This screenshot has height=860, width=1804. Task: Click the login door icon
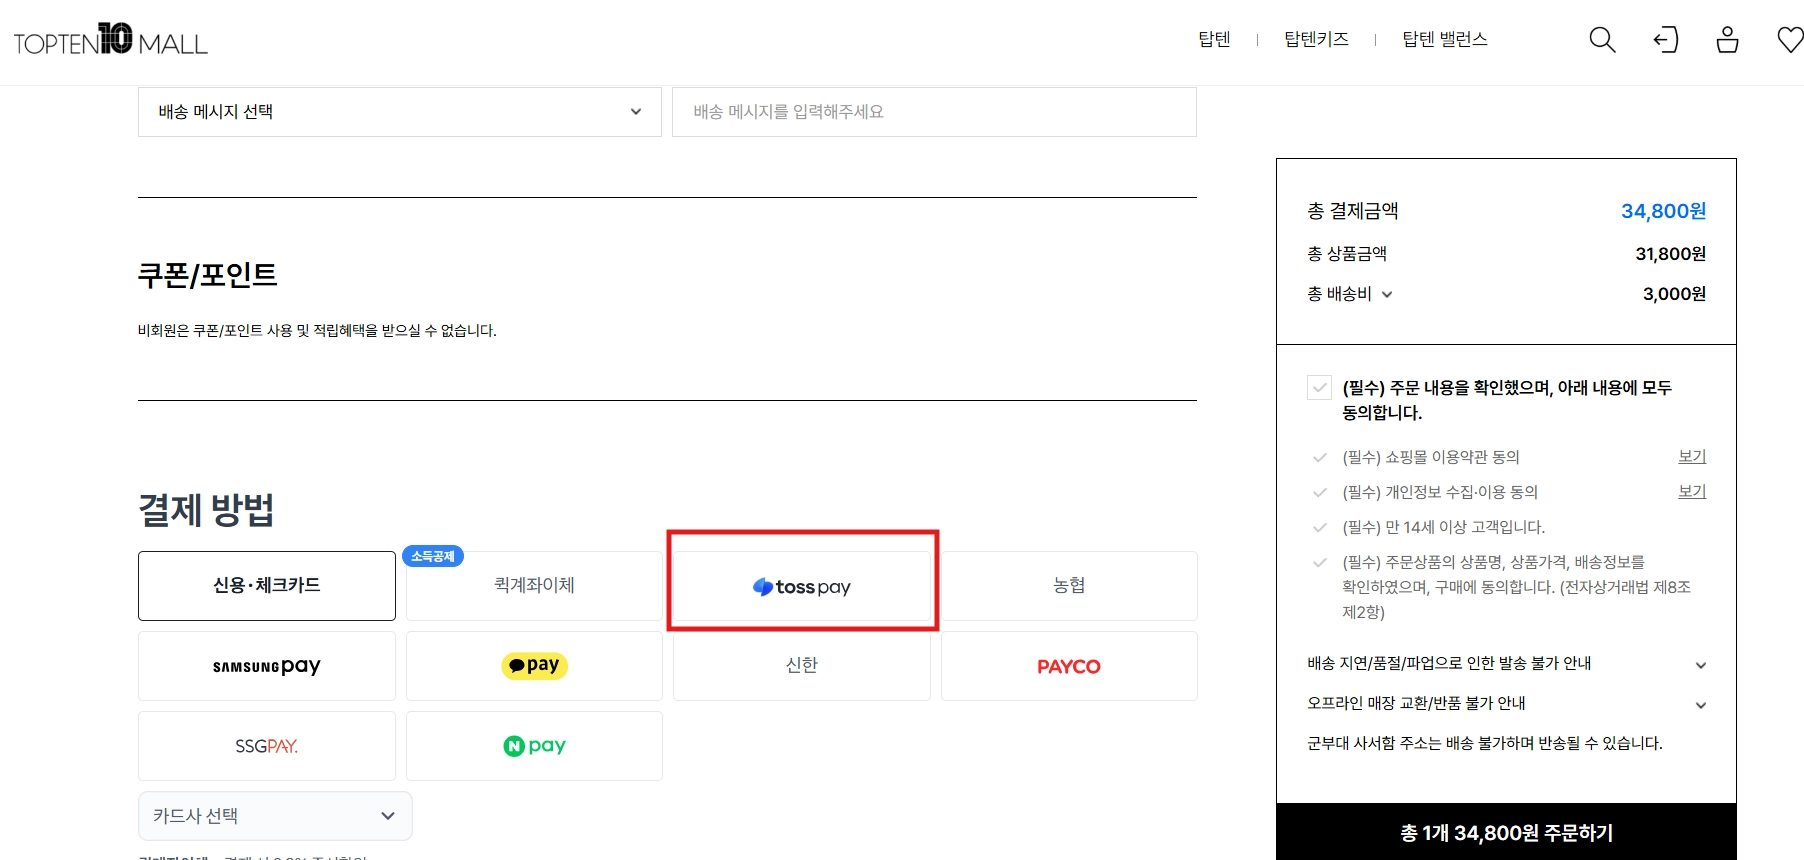click(x=1665, y=40)
